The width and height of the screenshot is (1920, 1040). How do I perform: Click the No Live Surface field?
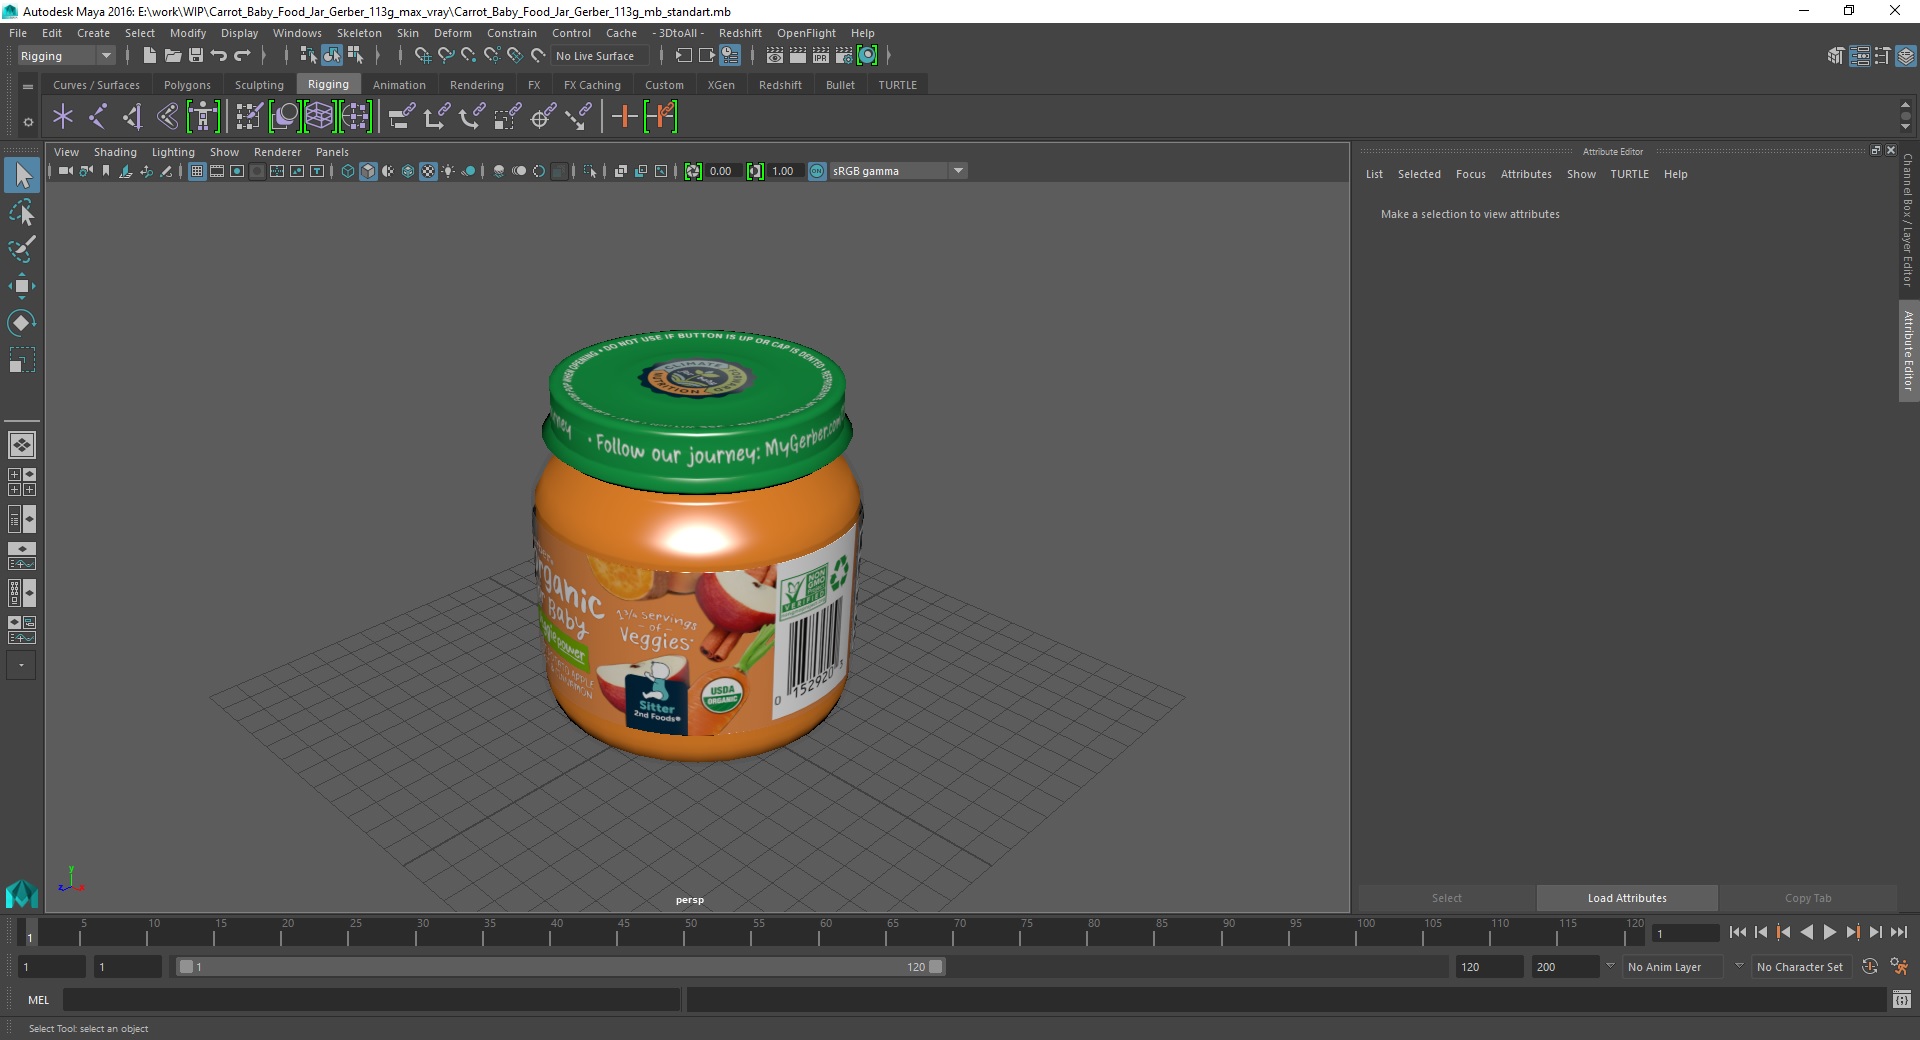tap(600, 56)
